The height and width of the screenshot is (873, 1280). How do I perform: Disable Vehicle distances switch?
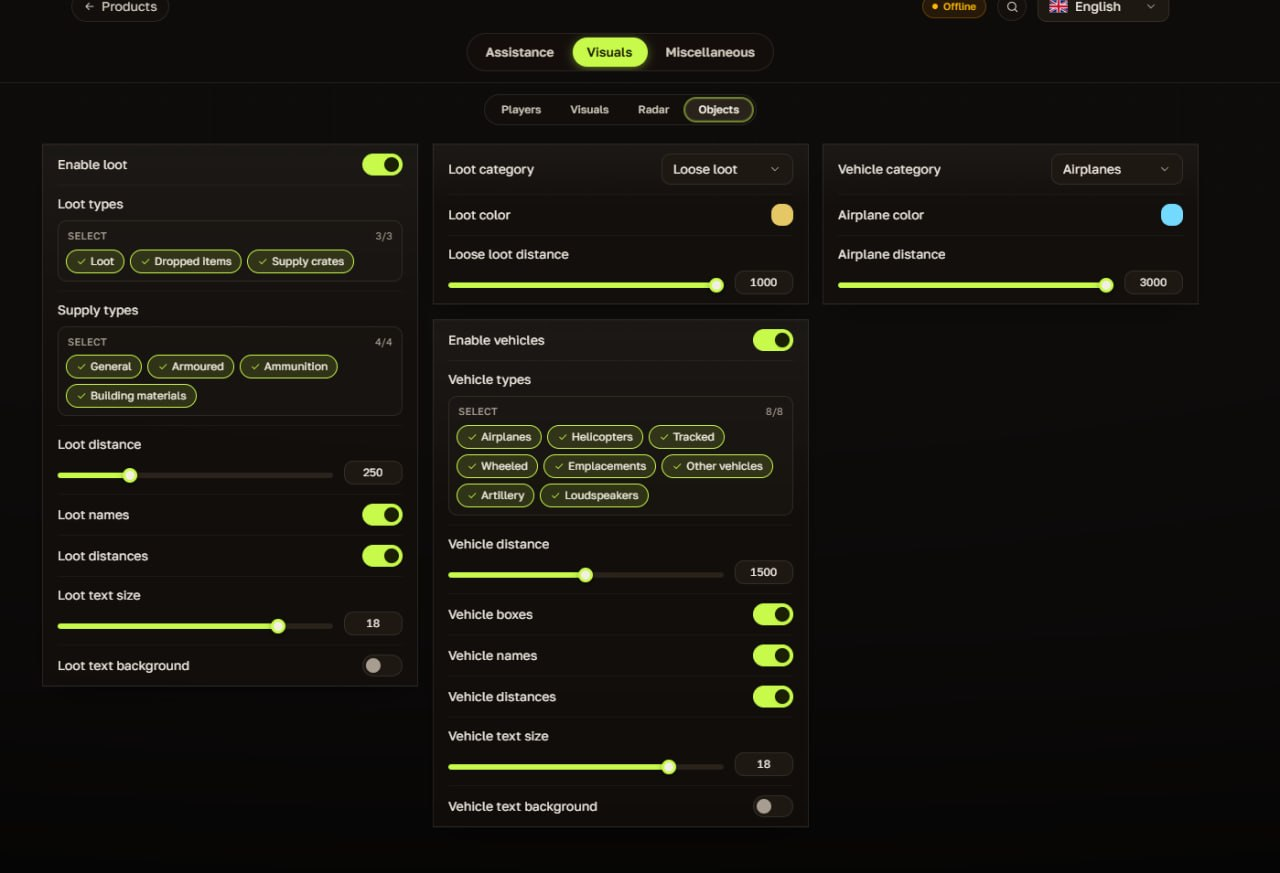(x=773, y=697)
